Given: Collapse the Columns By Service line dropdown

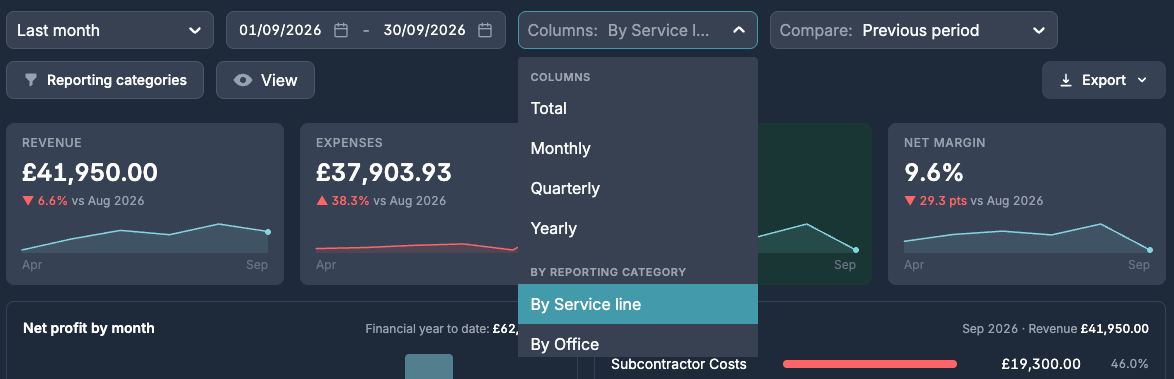Looking at the screenshot, I should pyautogui.click(x=638, y=30).
